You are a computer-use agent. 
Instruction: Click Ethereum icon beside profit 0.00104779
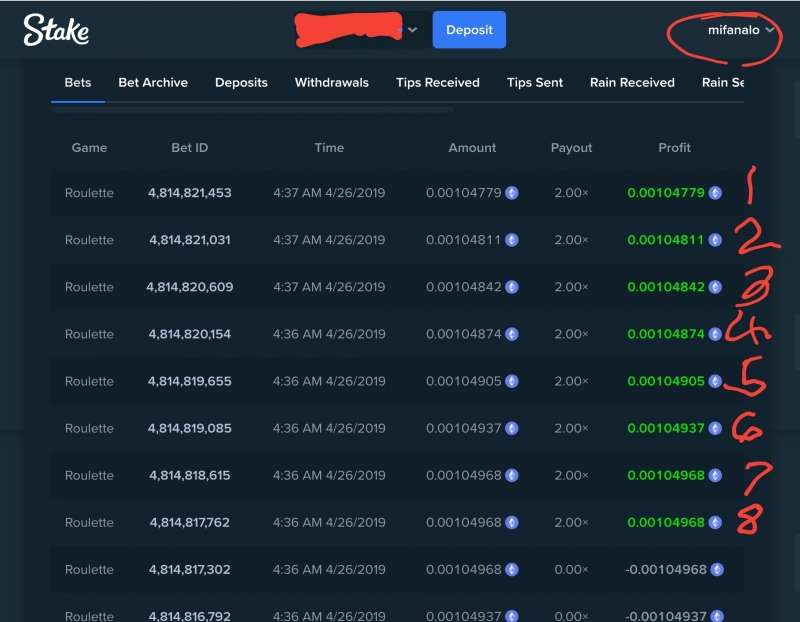[715, 193]
